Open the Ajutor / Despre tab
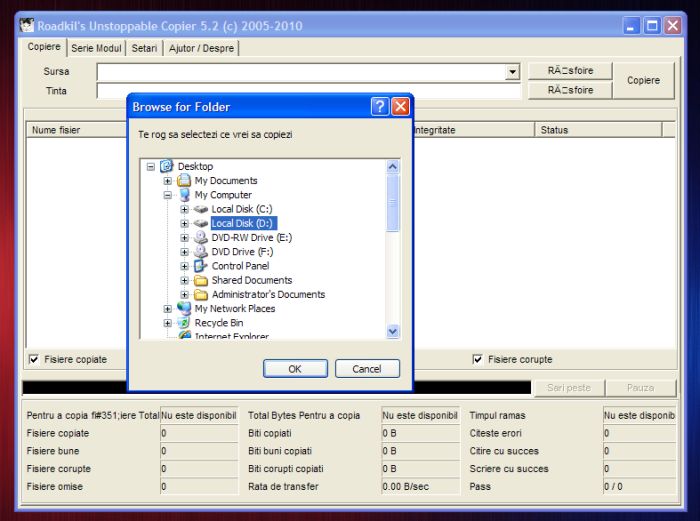The height and width of the screenshot is (521, 700). click(x=201, y=48)
